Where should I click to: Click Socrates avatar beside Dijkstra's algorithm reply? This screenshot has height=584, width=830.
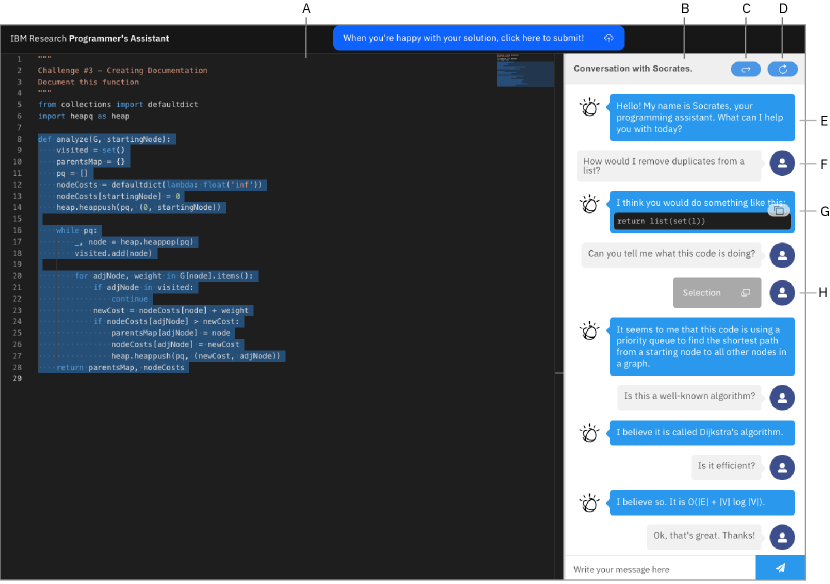click(x=589, y=434)
